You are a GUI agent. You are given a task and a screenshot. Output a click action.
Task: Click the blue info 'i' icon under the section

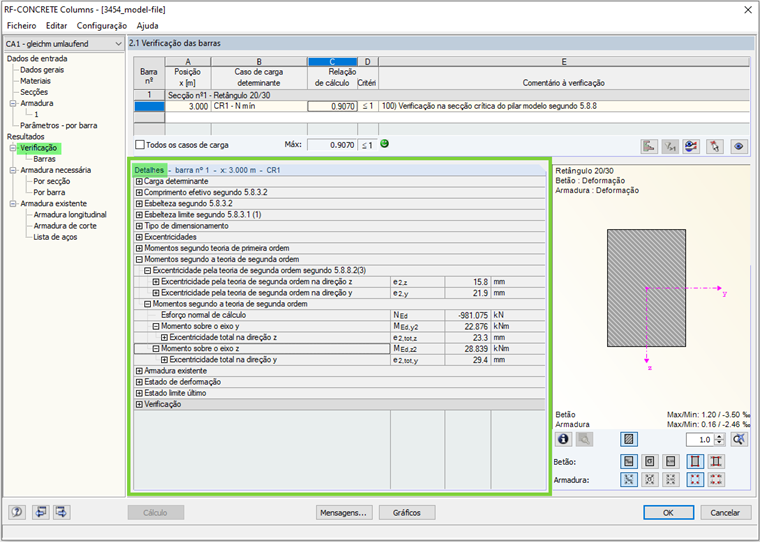pos(563,439)
